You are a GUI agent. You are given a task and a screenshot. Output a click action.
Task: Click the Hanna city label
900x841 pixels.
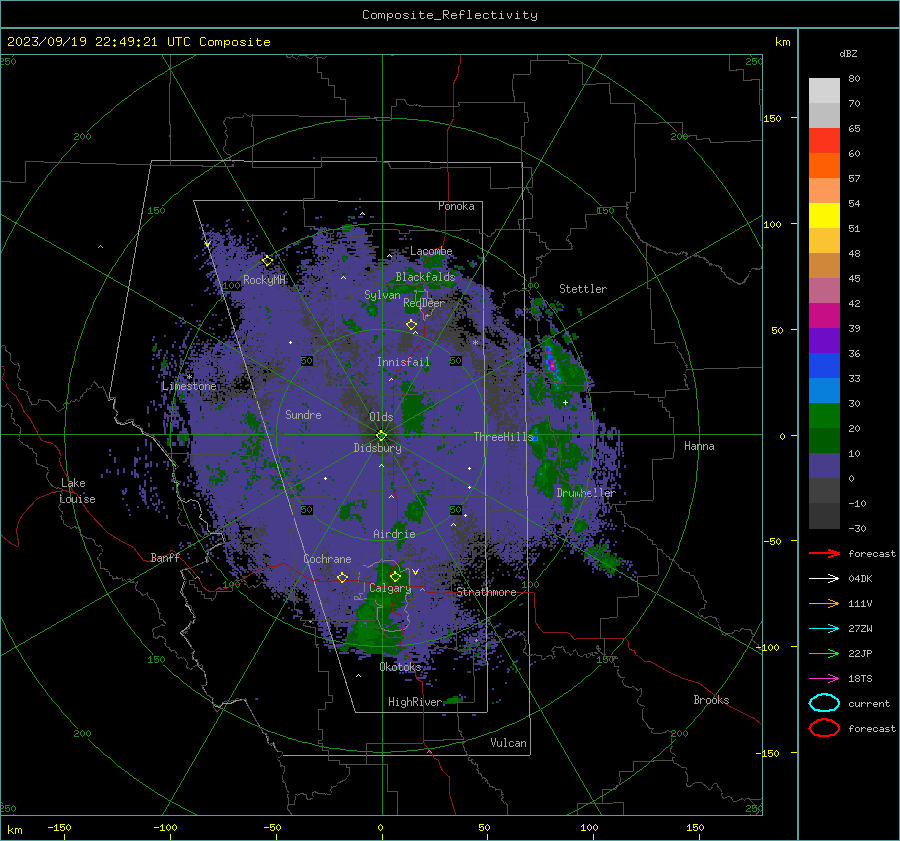click(699, 446)
